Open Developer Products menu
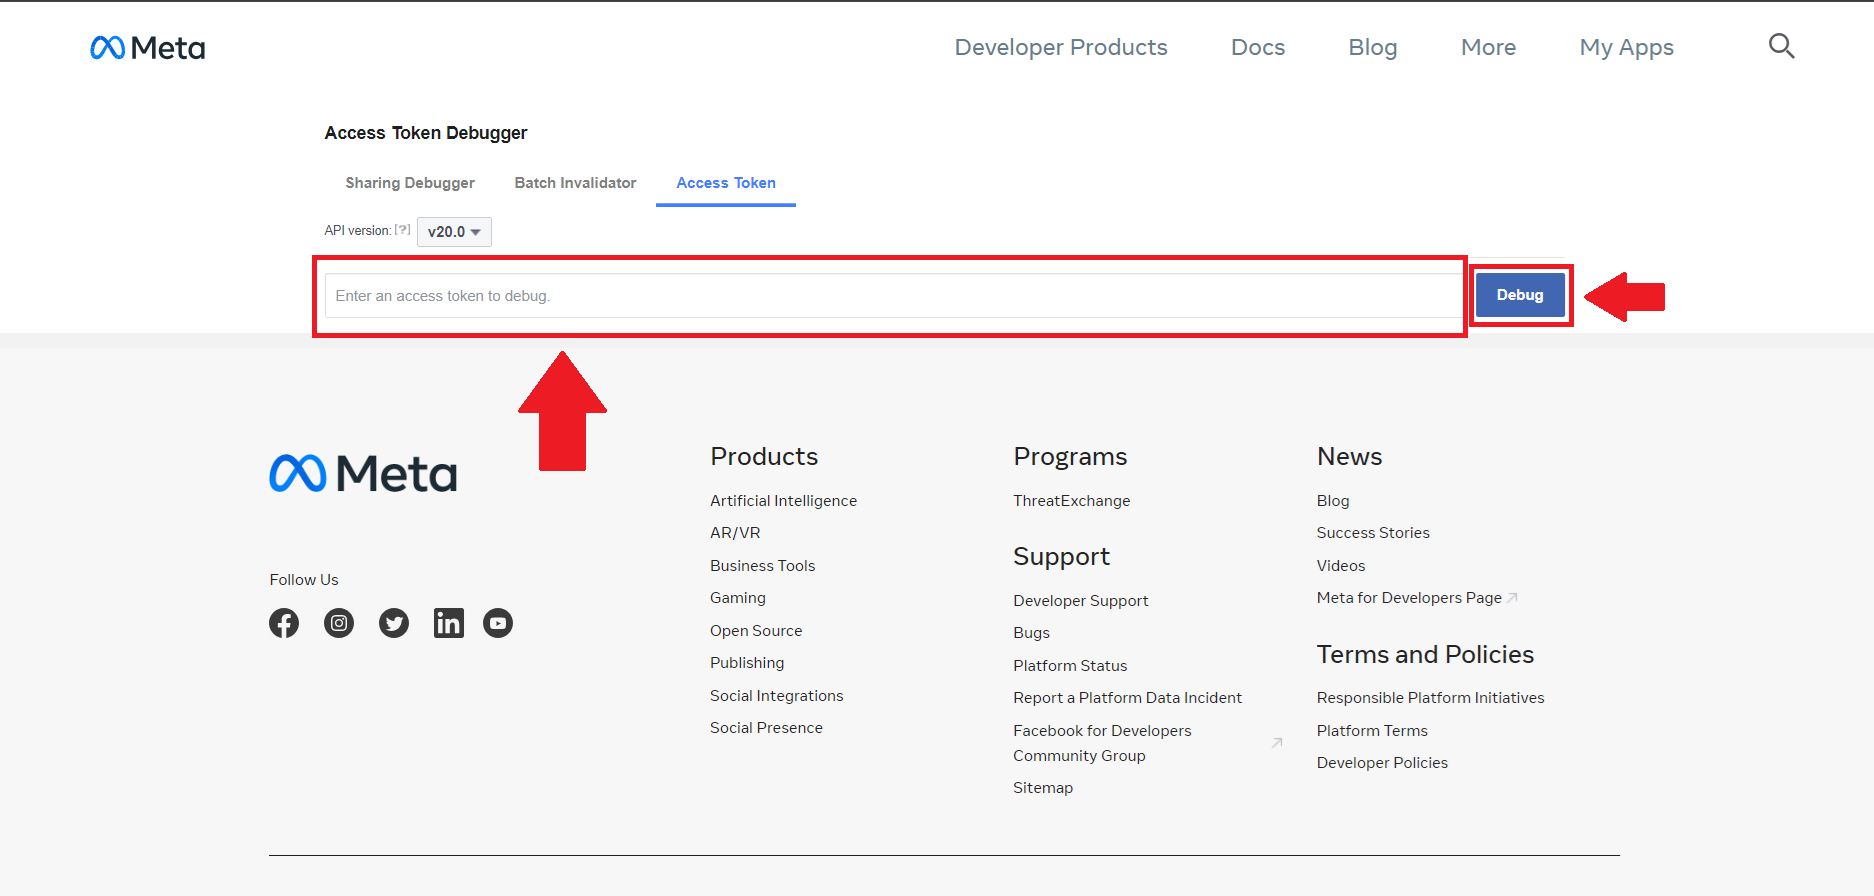Viewport: 1874px width, 896px height. pos(1061,47)
